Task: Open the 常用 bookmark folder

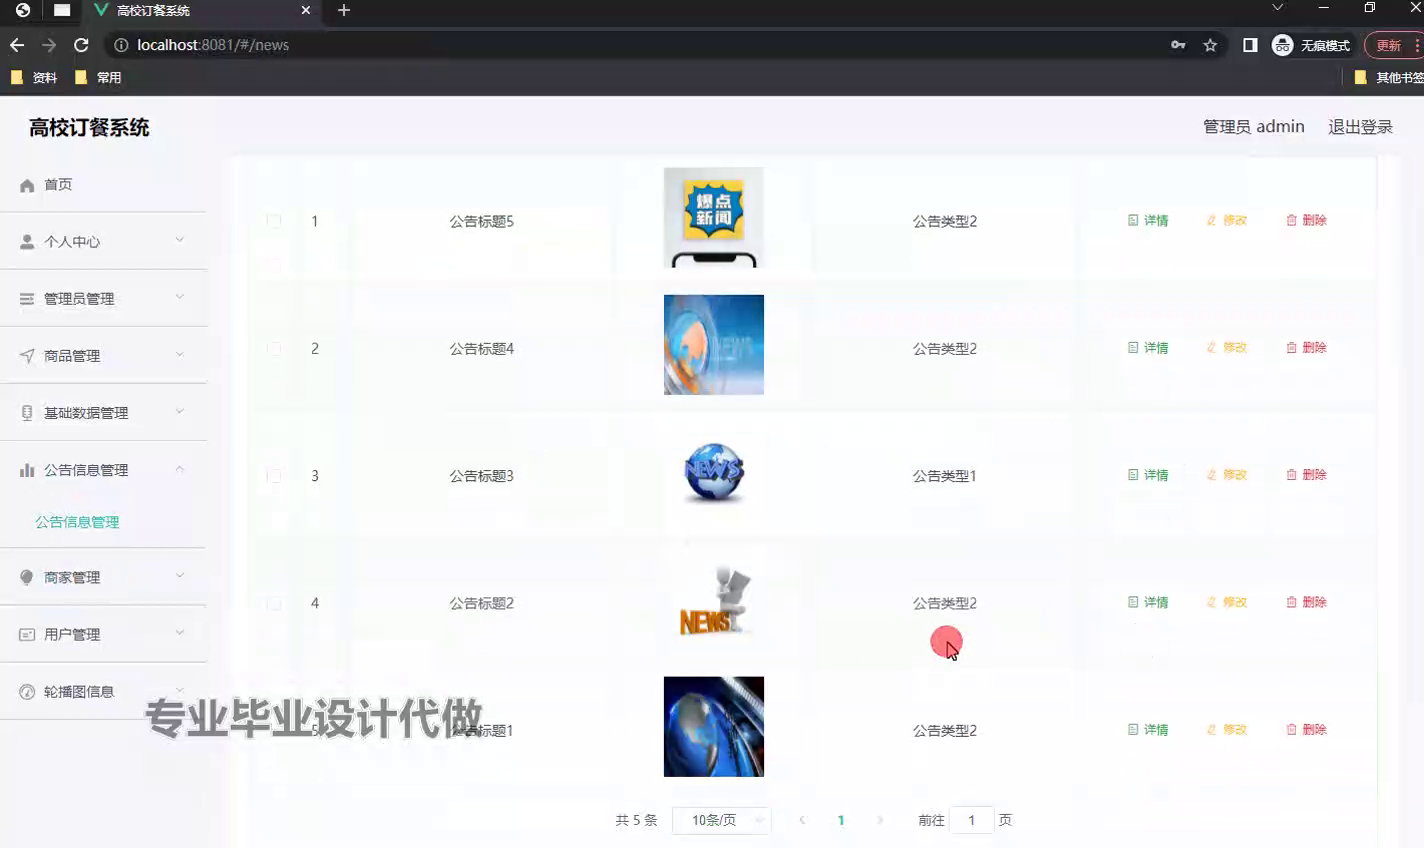Action: pos(98,77)
